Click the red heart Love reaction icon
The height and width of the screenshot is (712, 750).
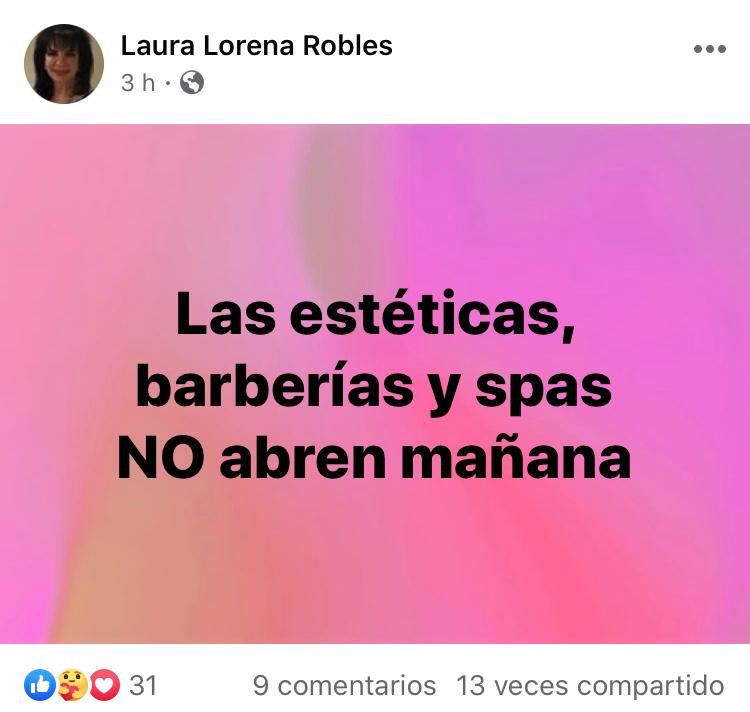(x=105, y=685)
